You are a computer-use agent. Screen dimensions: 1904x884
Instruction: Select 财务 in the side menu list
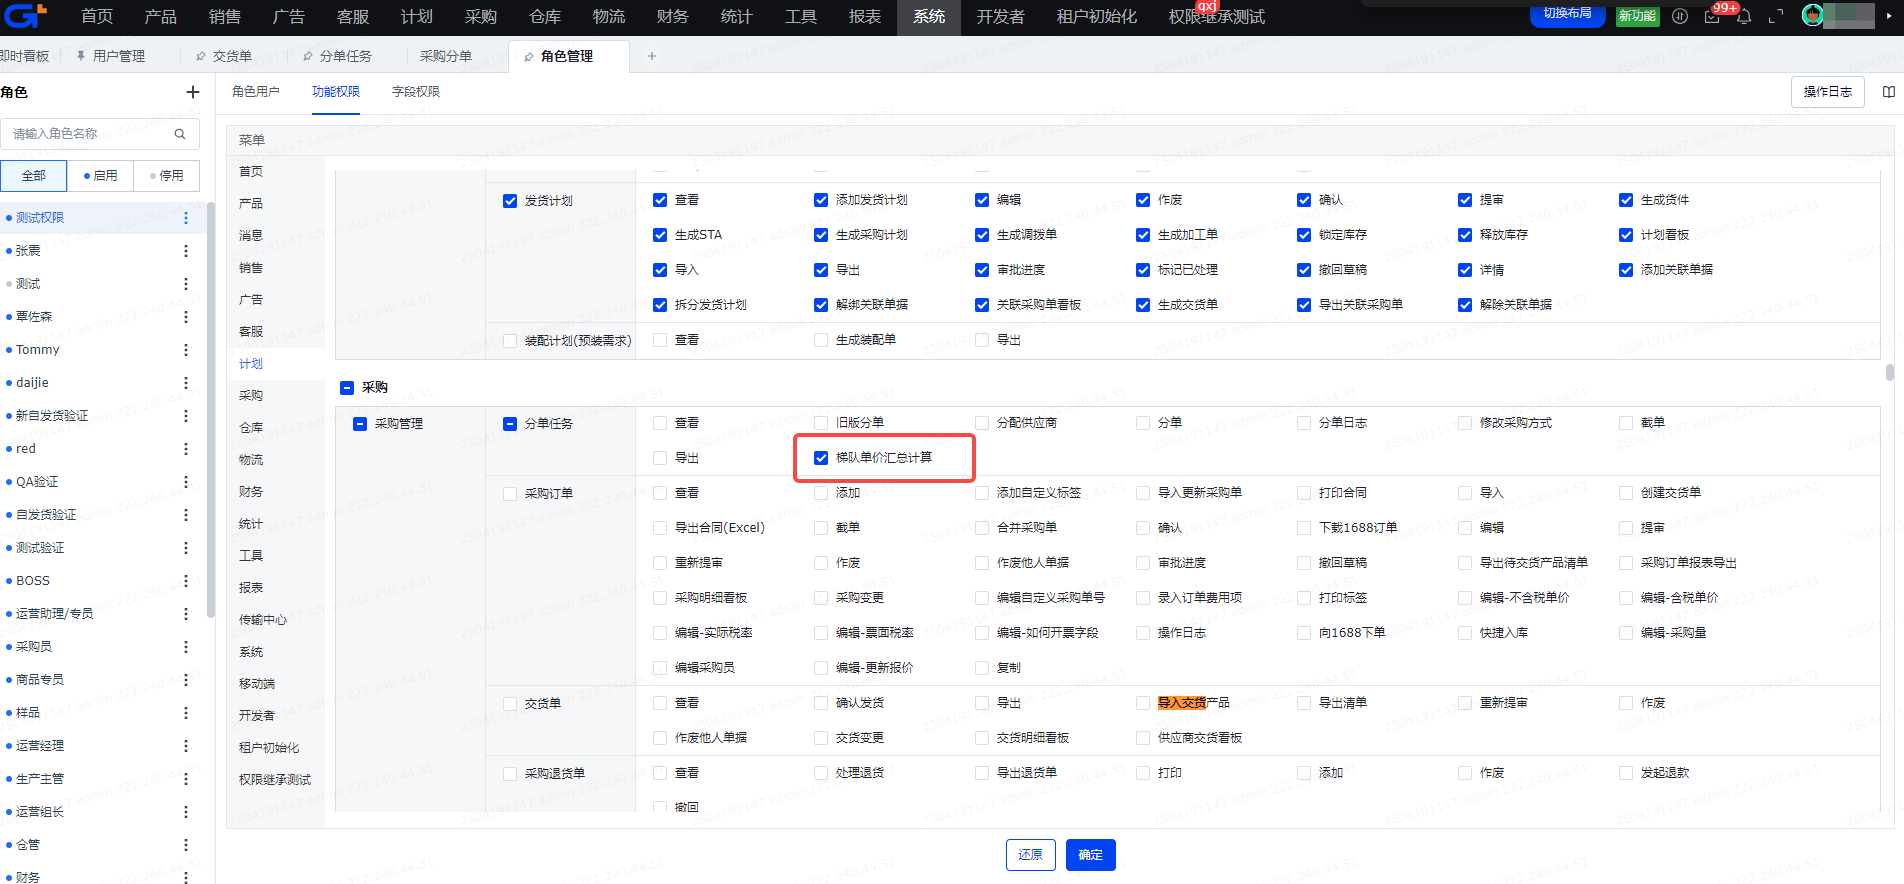coord(251,492)
